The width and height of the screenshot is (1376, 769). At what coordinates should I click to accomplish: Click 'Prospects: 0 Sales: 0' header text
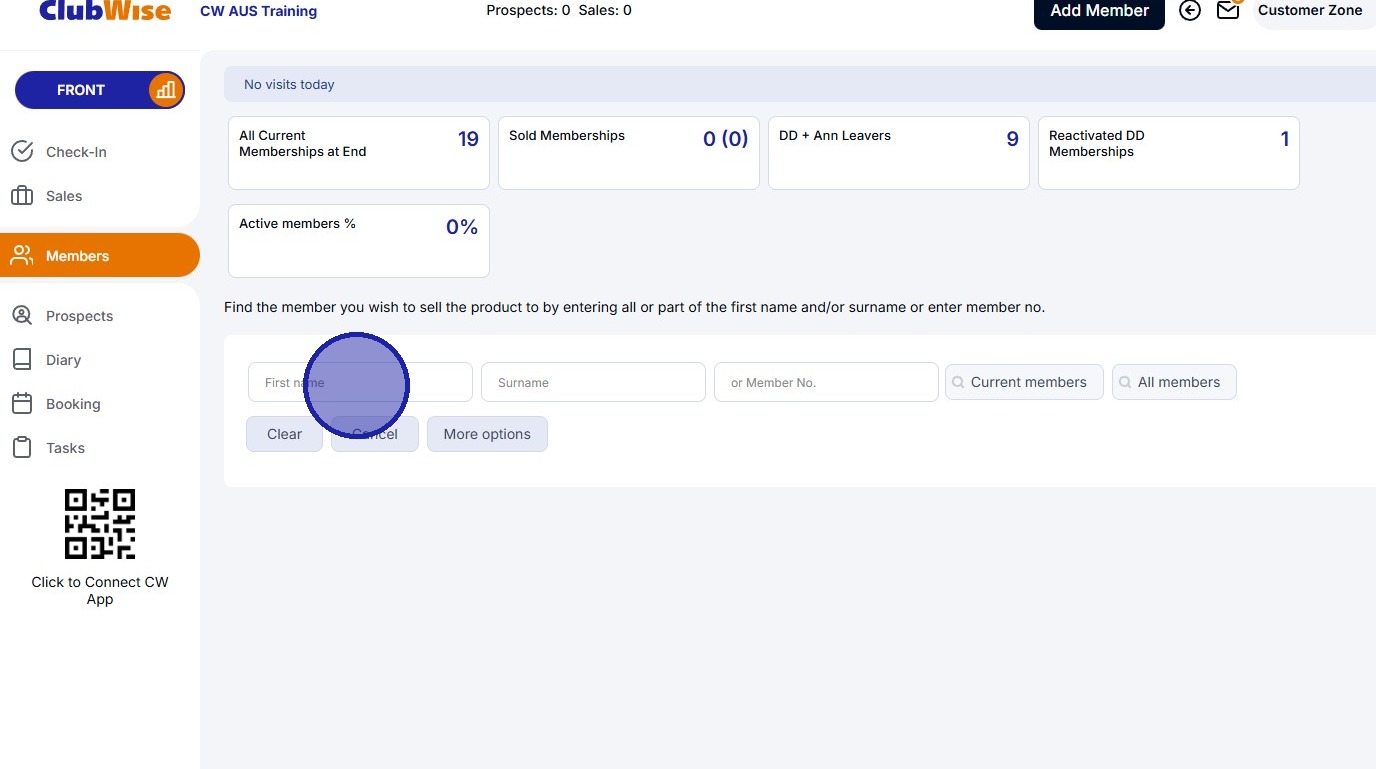(x=559, y=10)
